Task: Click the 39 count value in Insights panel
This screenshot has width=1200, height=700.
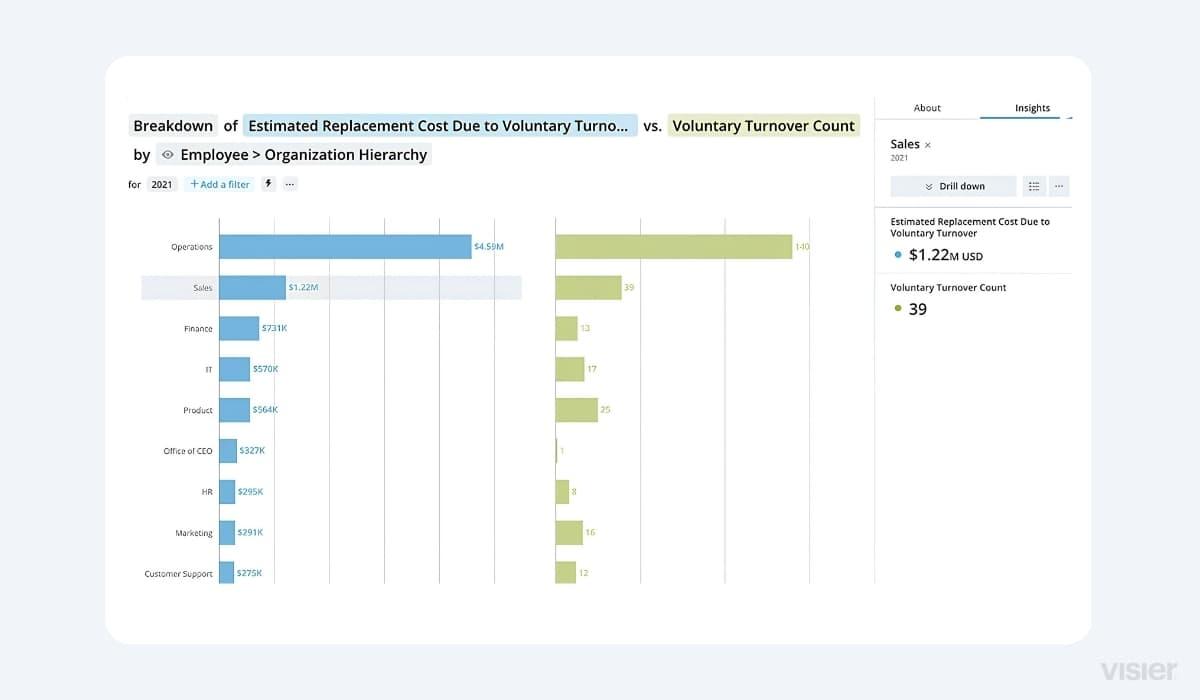Action: tap(917, 309)
